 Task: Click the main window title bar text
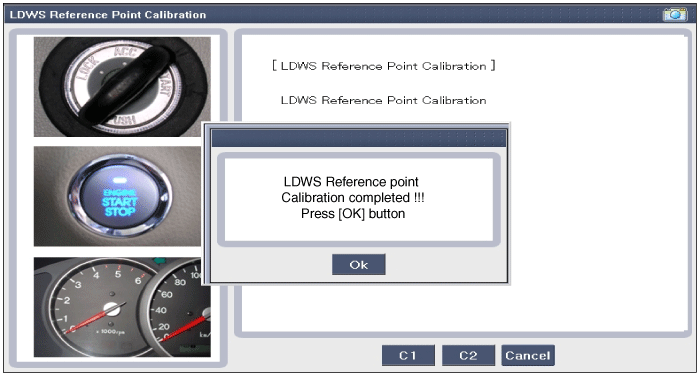pyautogui.click(x=108, y=15)
